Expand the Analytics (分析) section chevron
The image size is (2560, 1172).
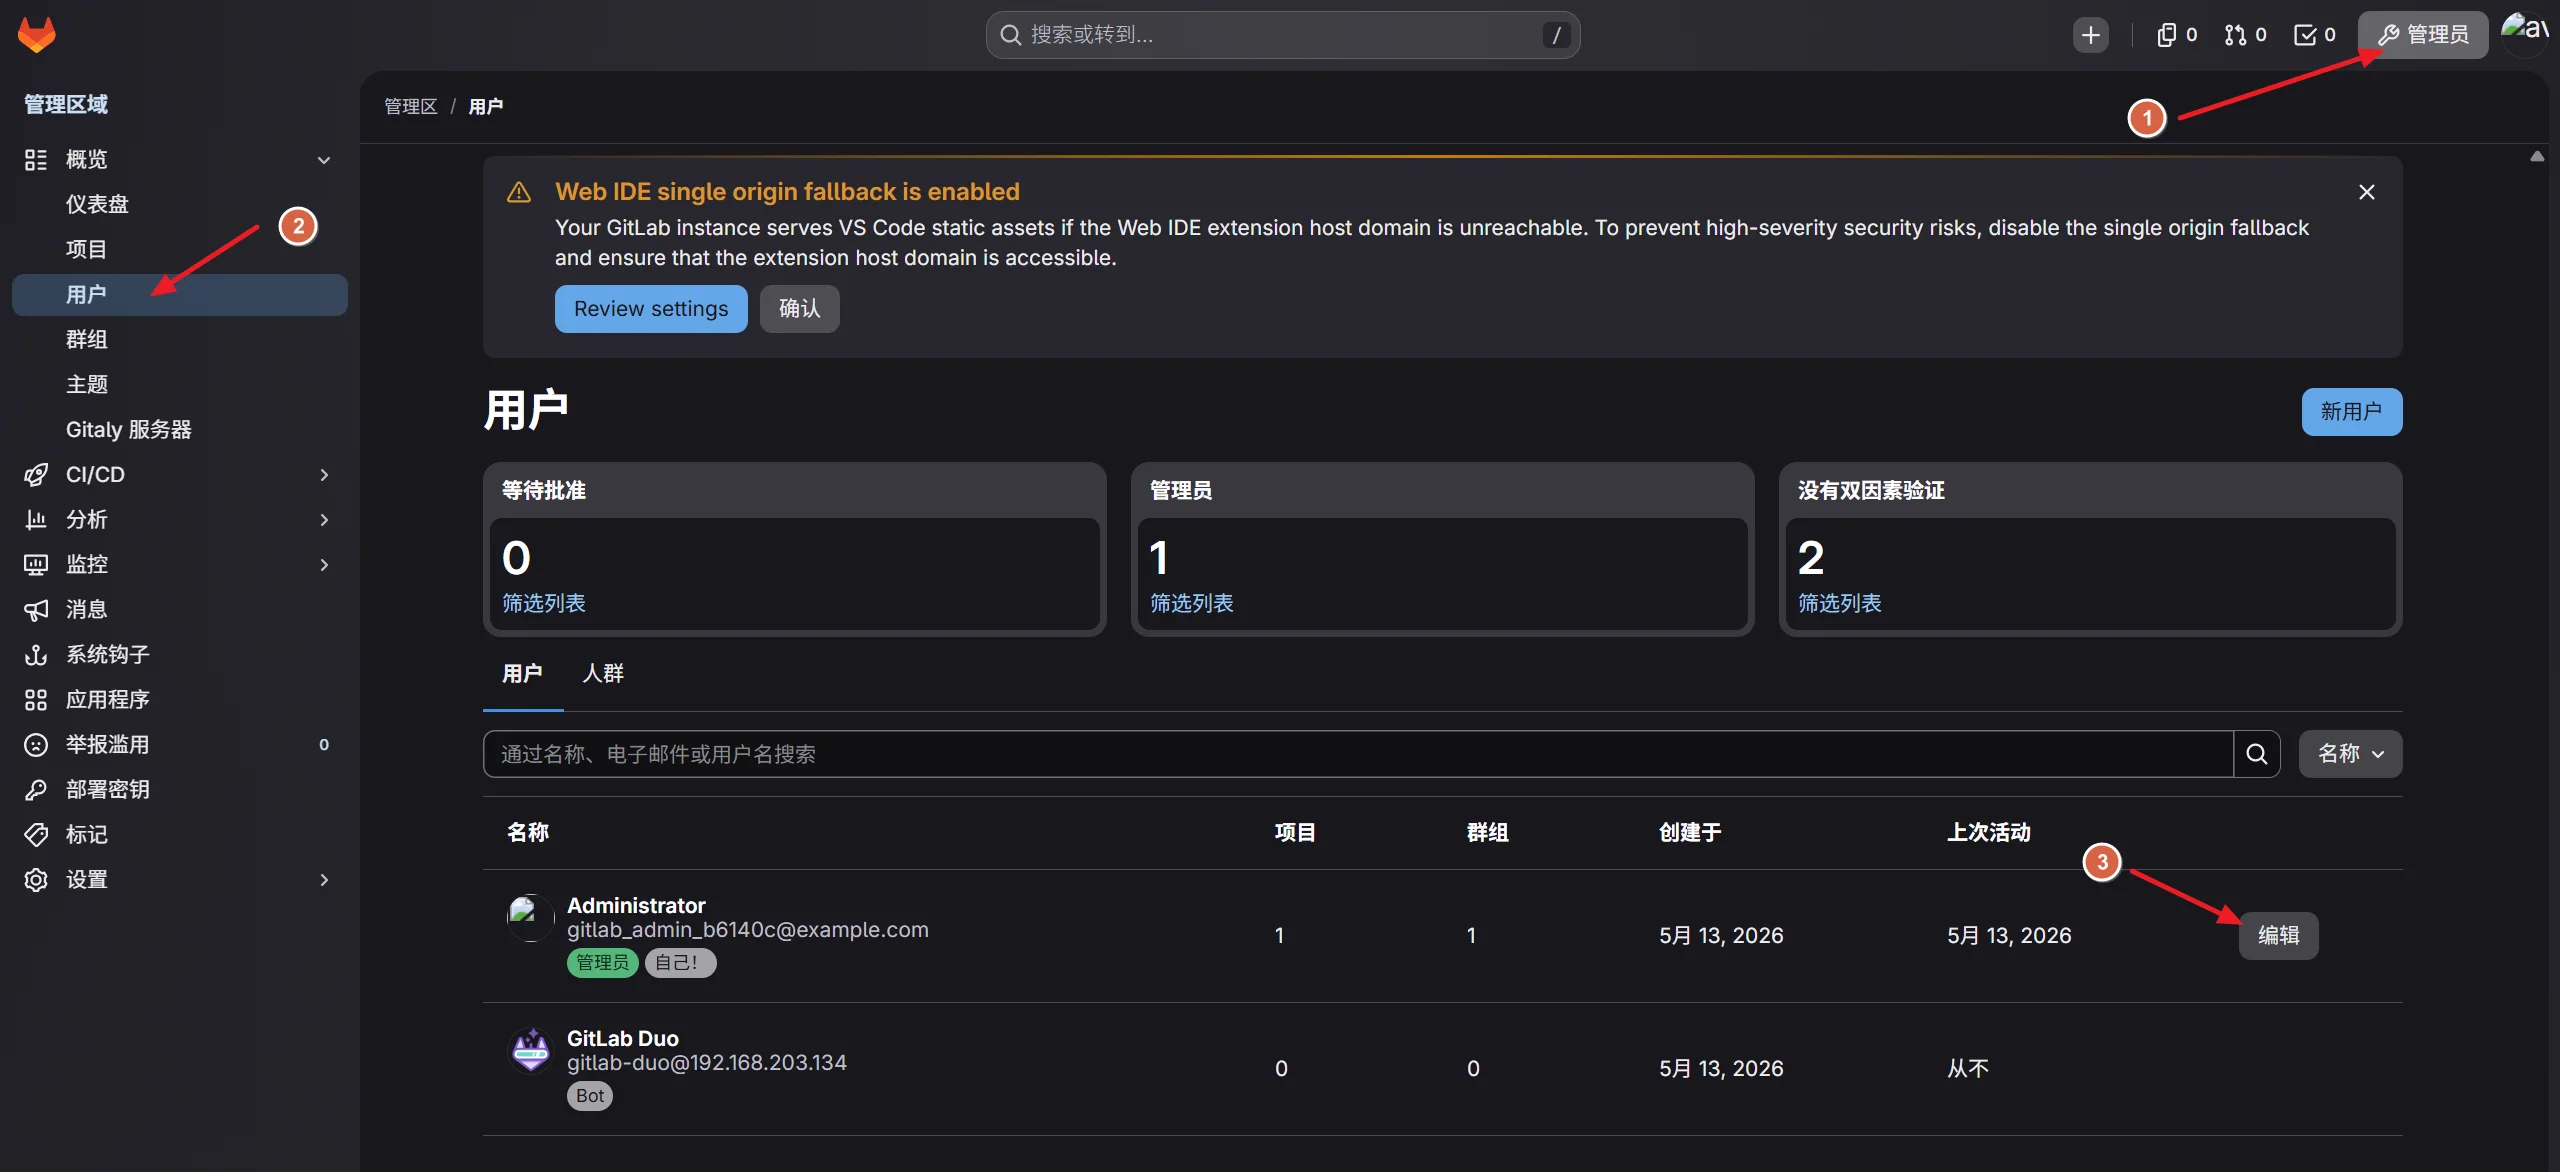tap(324, 520)
